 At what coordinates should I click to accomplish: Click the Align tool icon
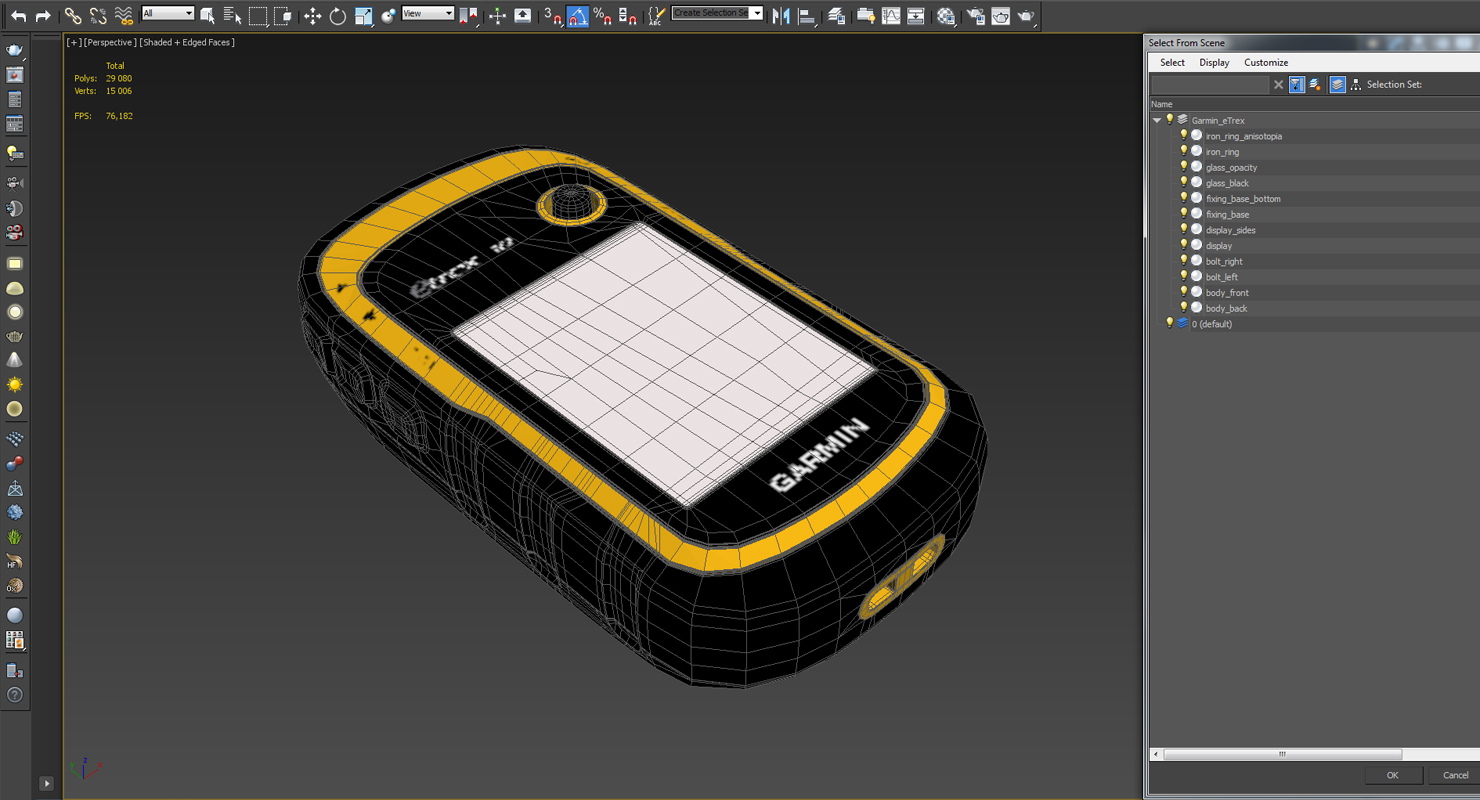pyautogui.click(x=806, y=15)
